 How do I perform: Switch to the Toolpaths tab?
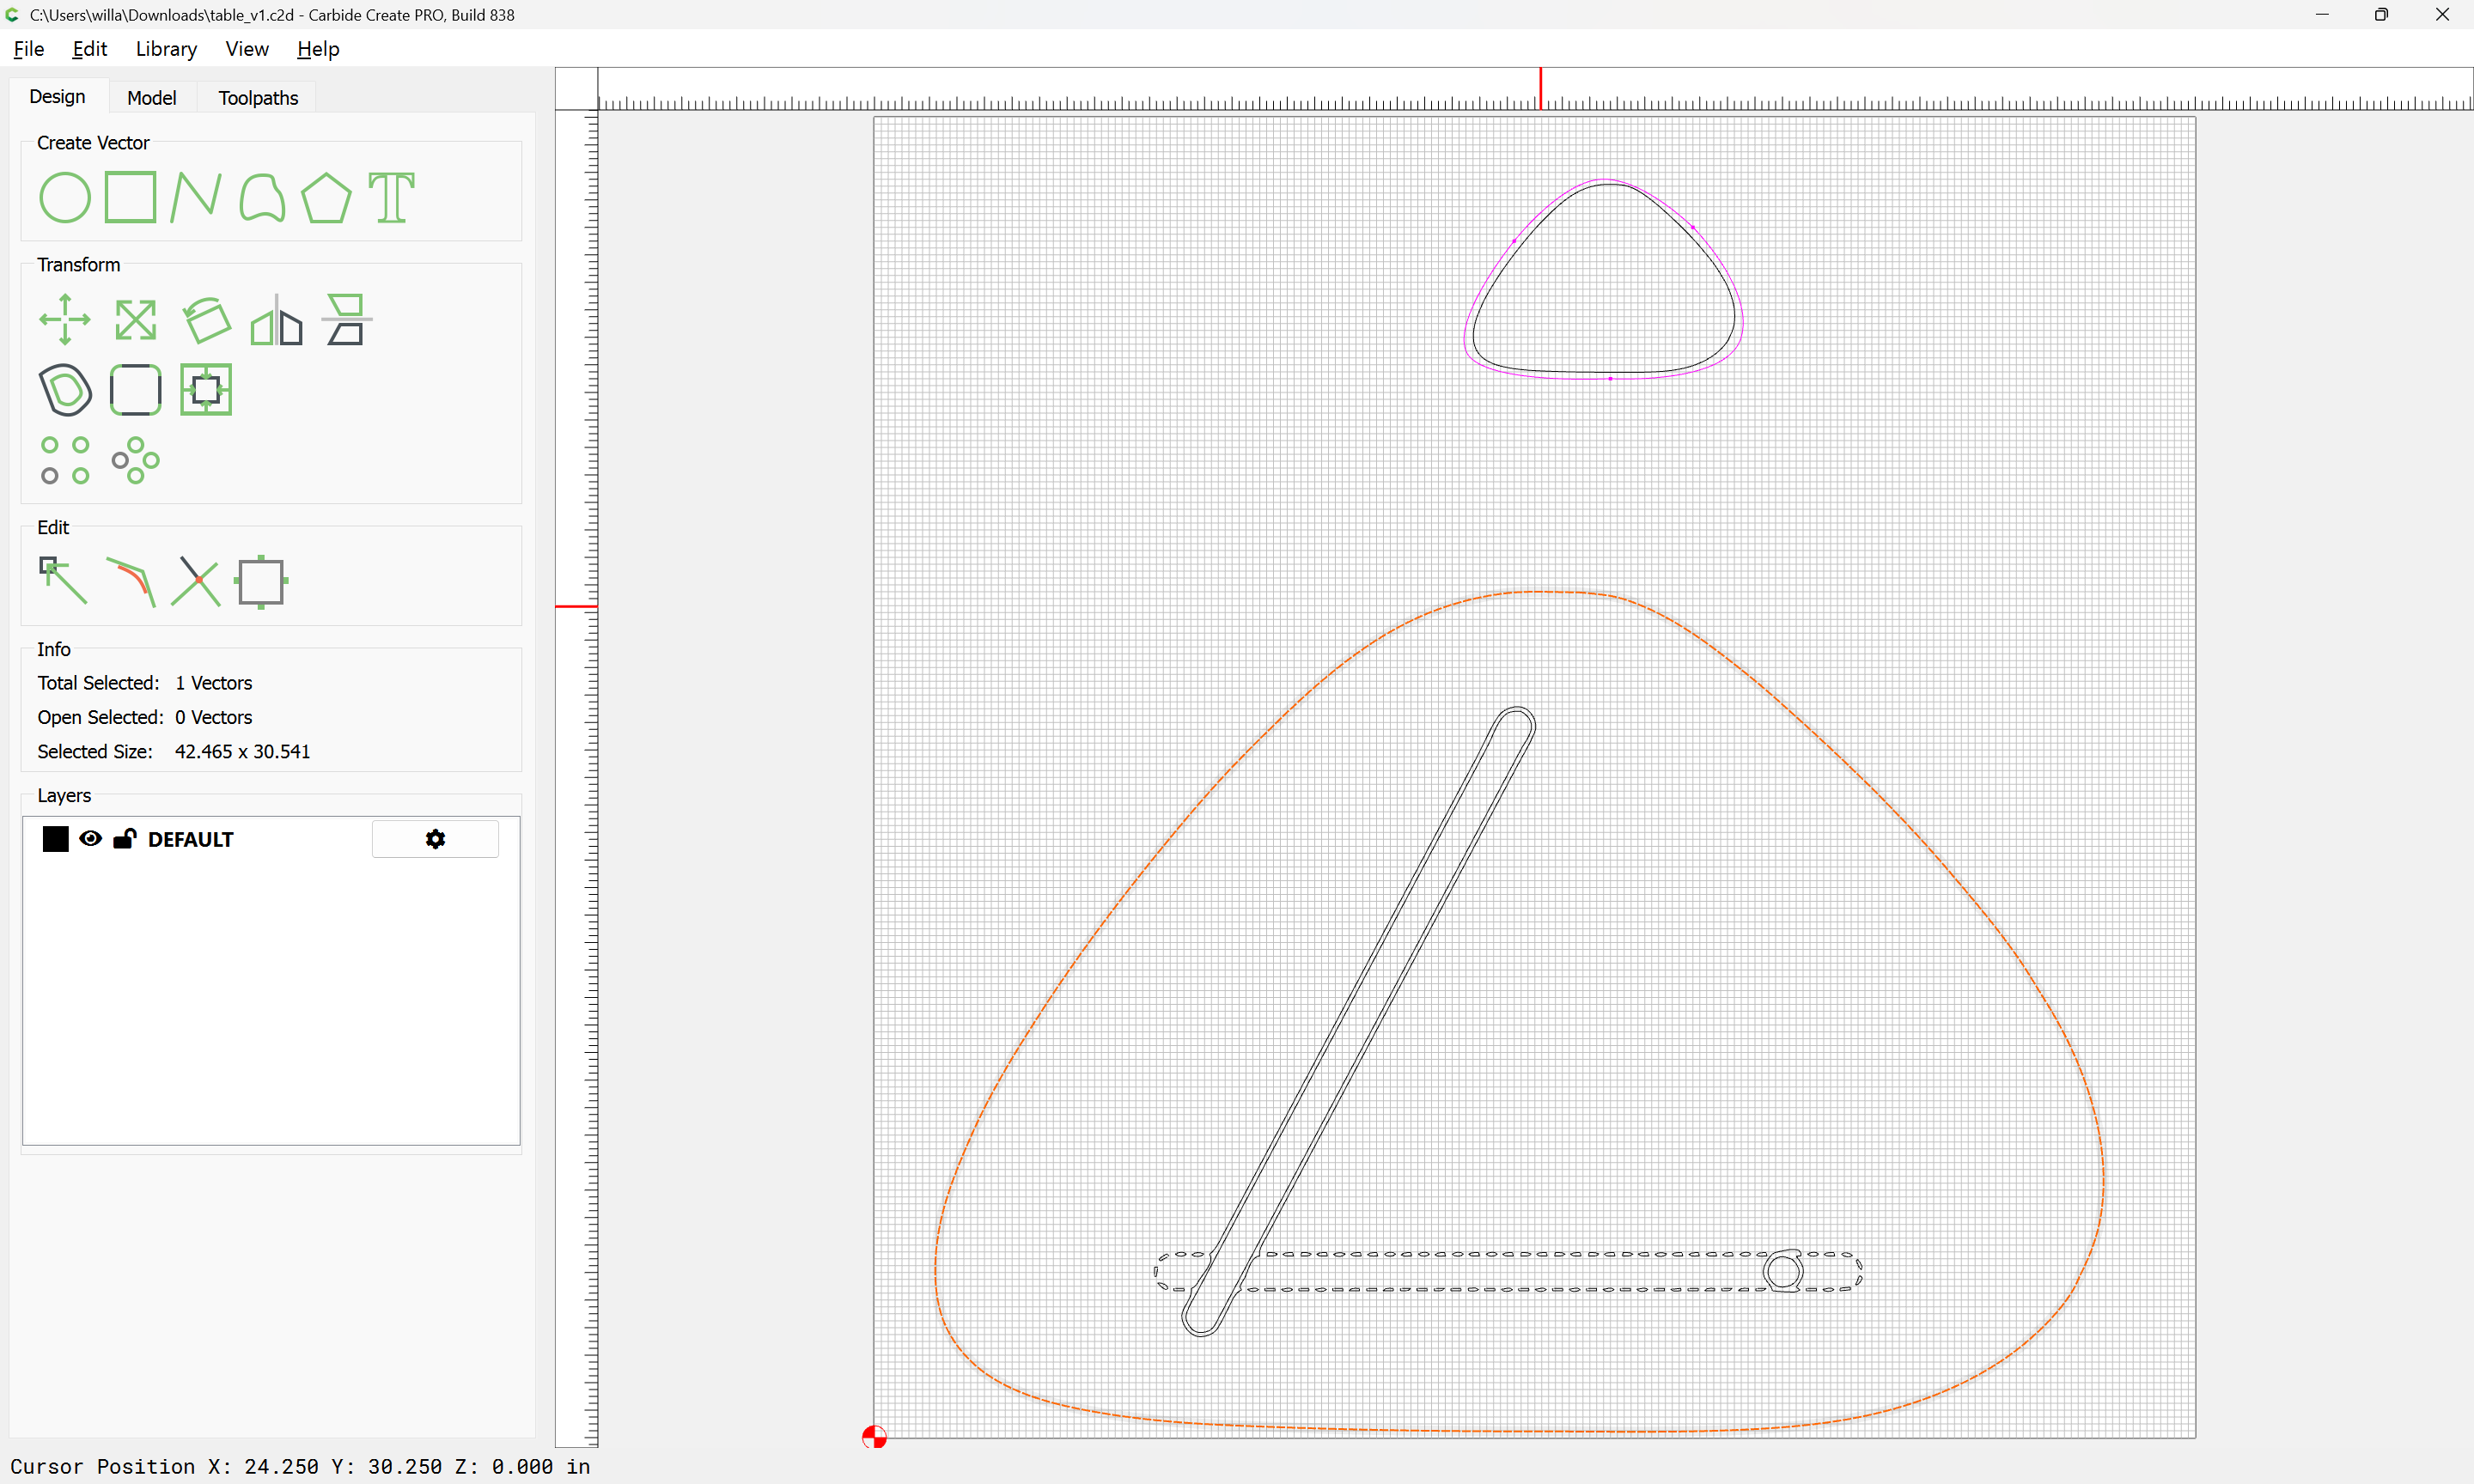[x=258, y=98]
